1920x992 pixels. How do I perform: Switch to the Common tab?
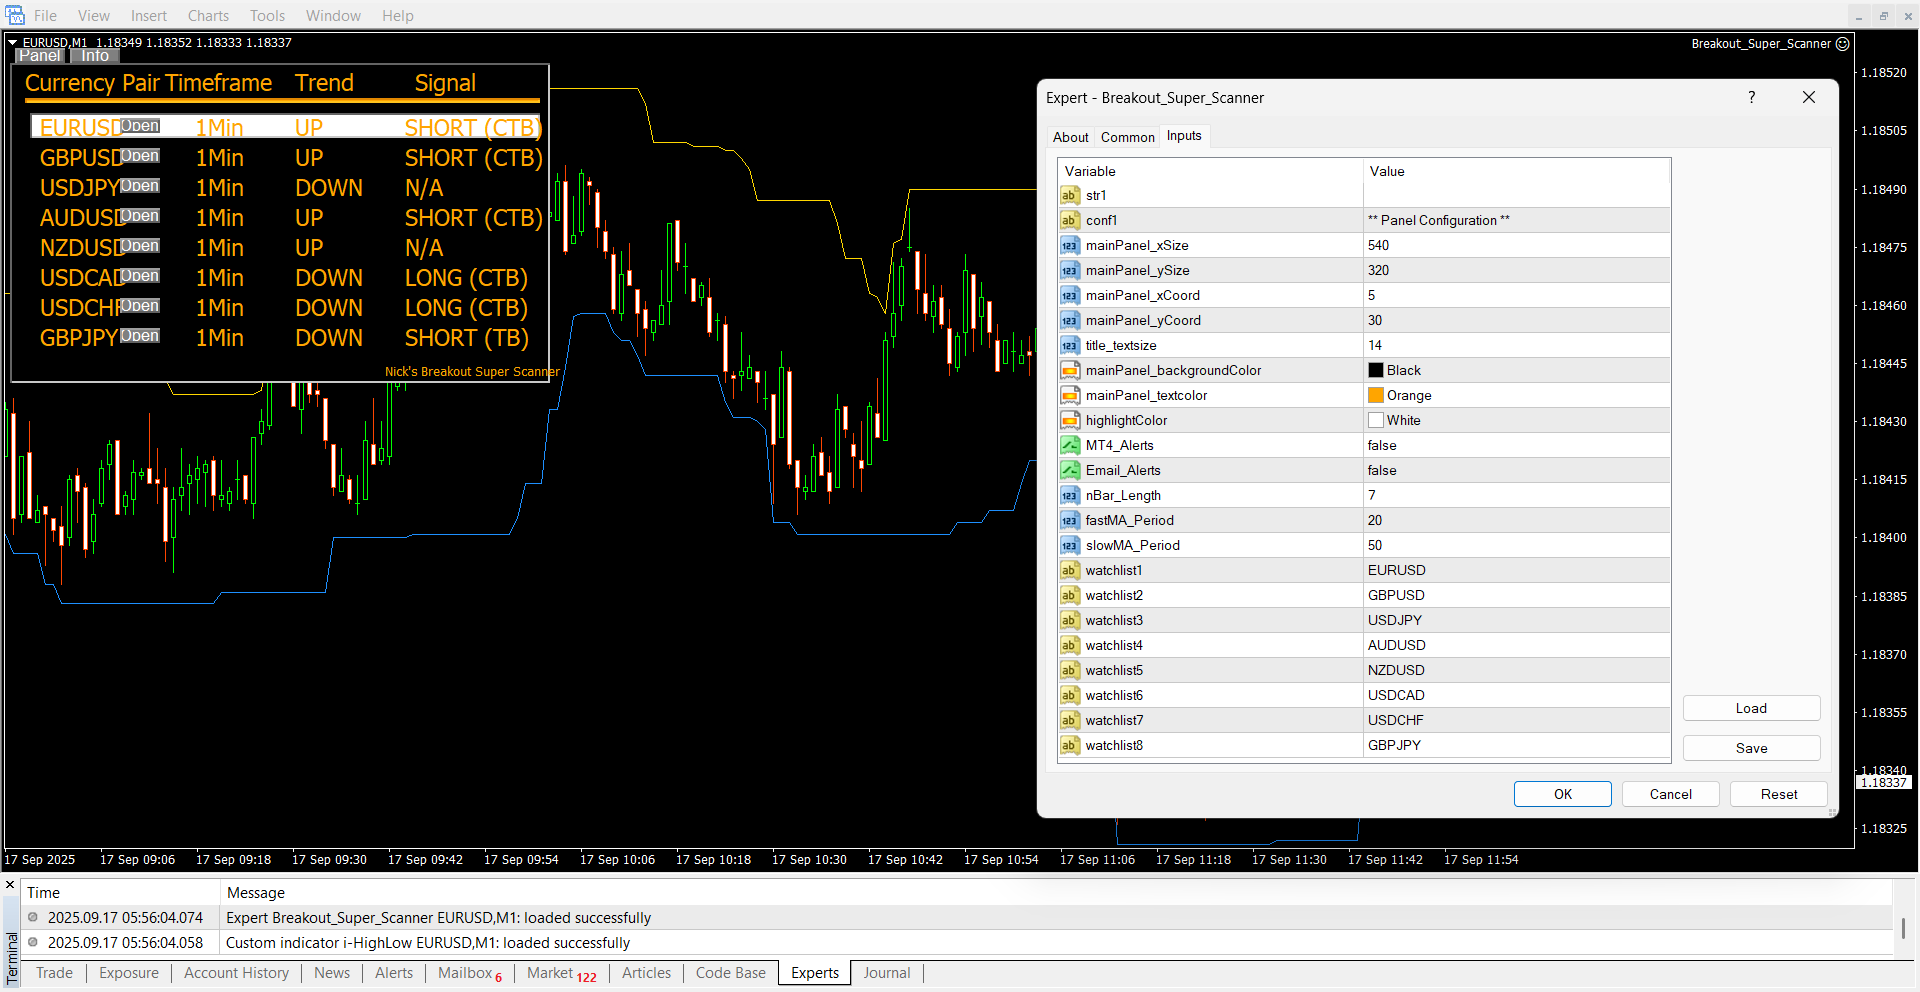point(1127,137)
